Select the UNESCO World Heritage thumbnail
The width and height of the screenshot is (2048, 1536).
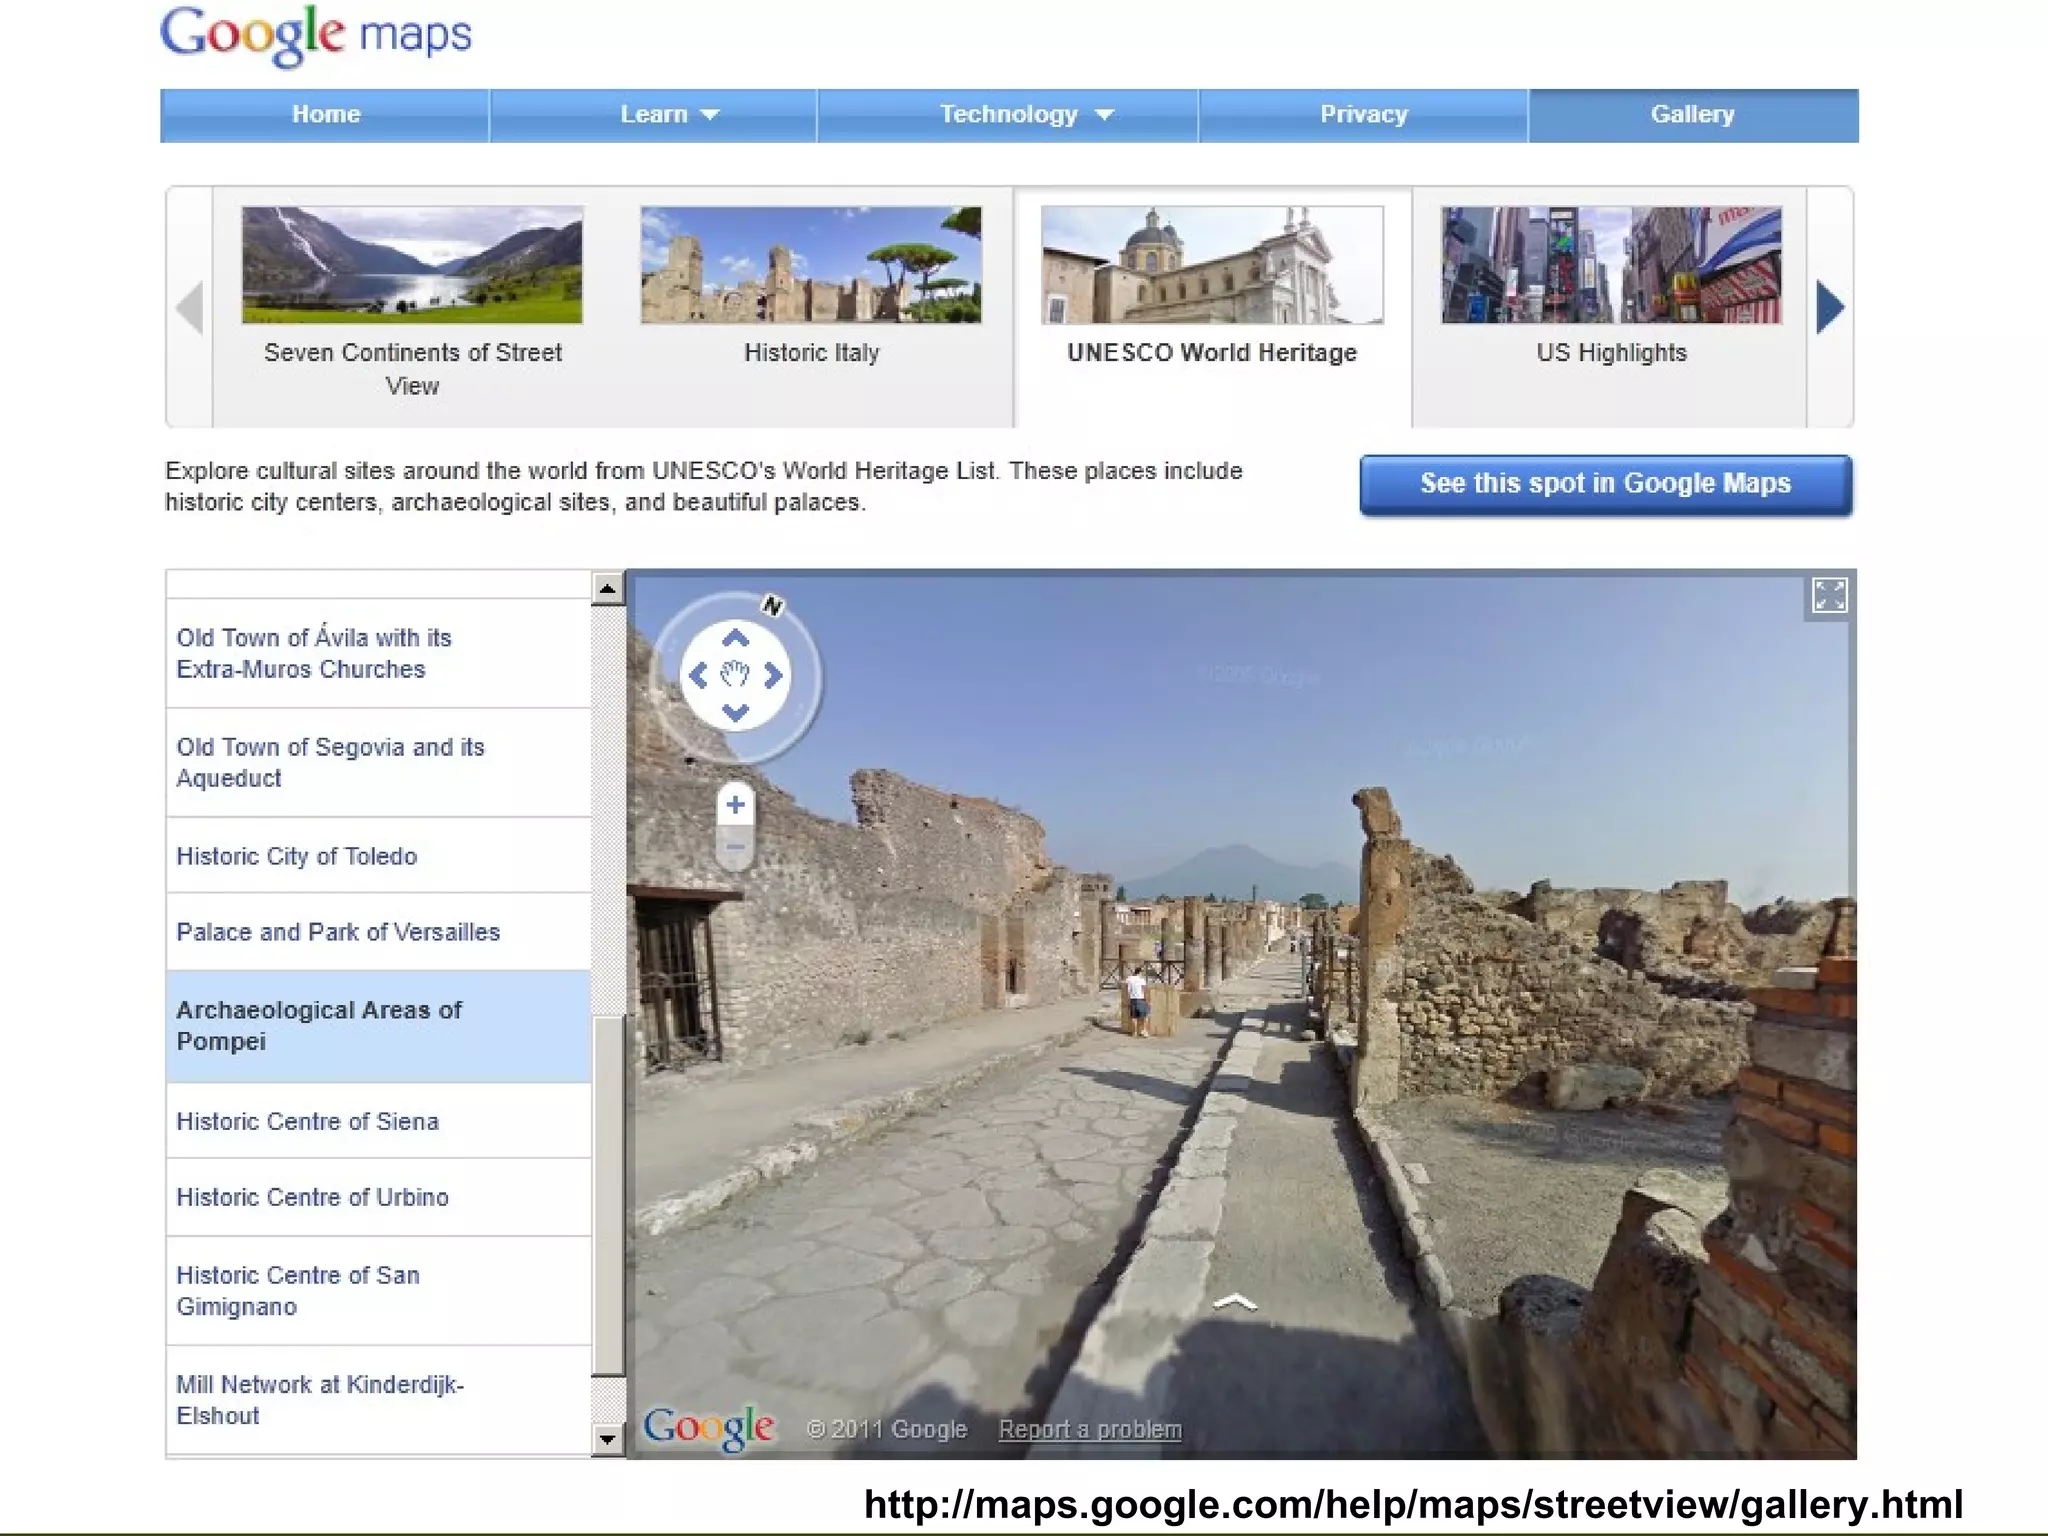coord(1212,265)
